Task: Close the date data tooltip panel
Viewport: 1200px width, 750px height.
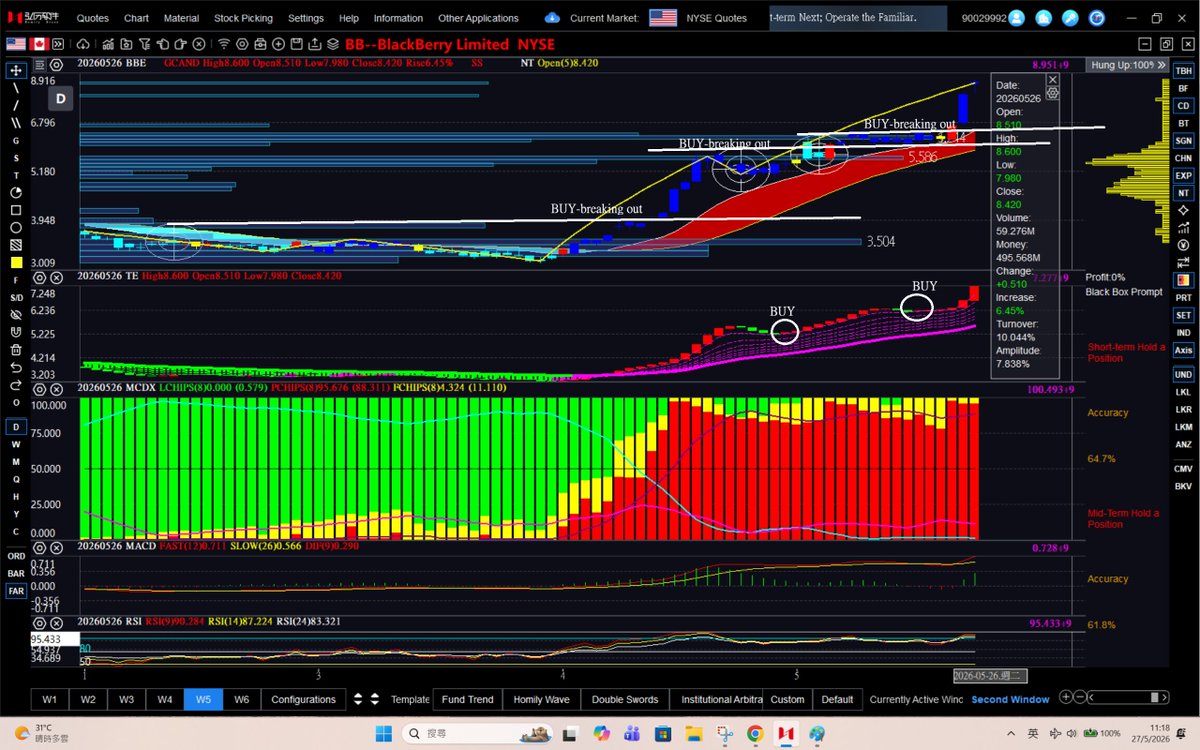Action: coord(1052,79)
